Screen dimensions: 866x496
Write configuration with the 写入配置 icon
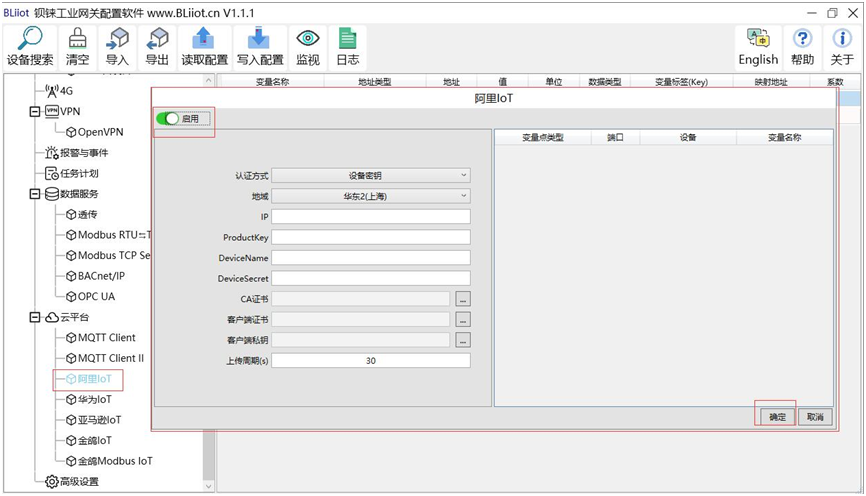point(260,47)
